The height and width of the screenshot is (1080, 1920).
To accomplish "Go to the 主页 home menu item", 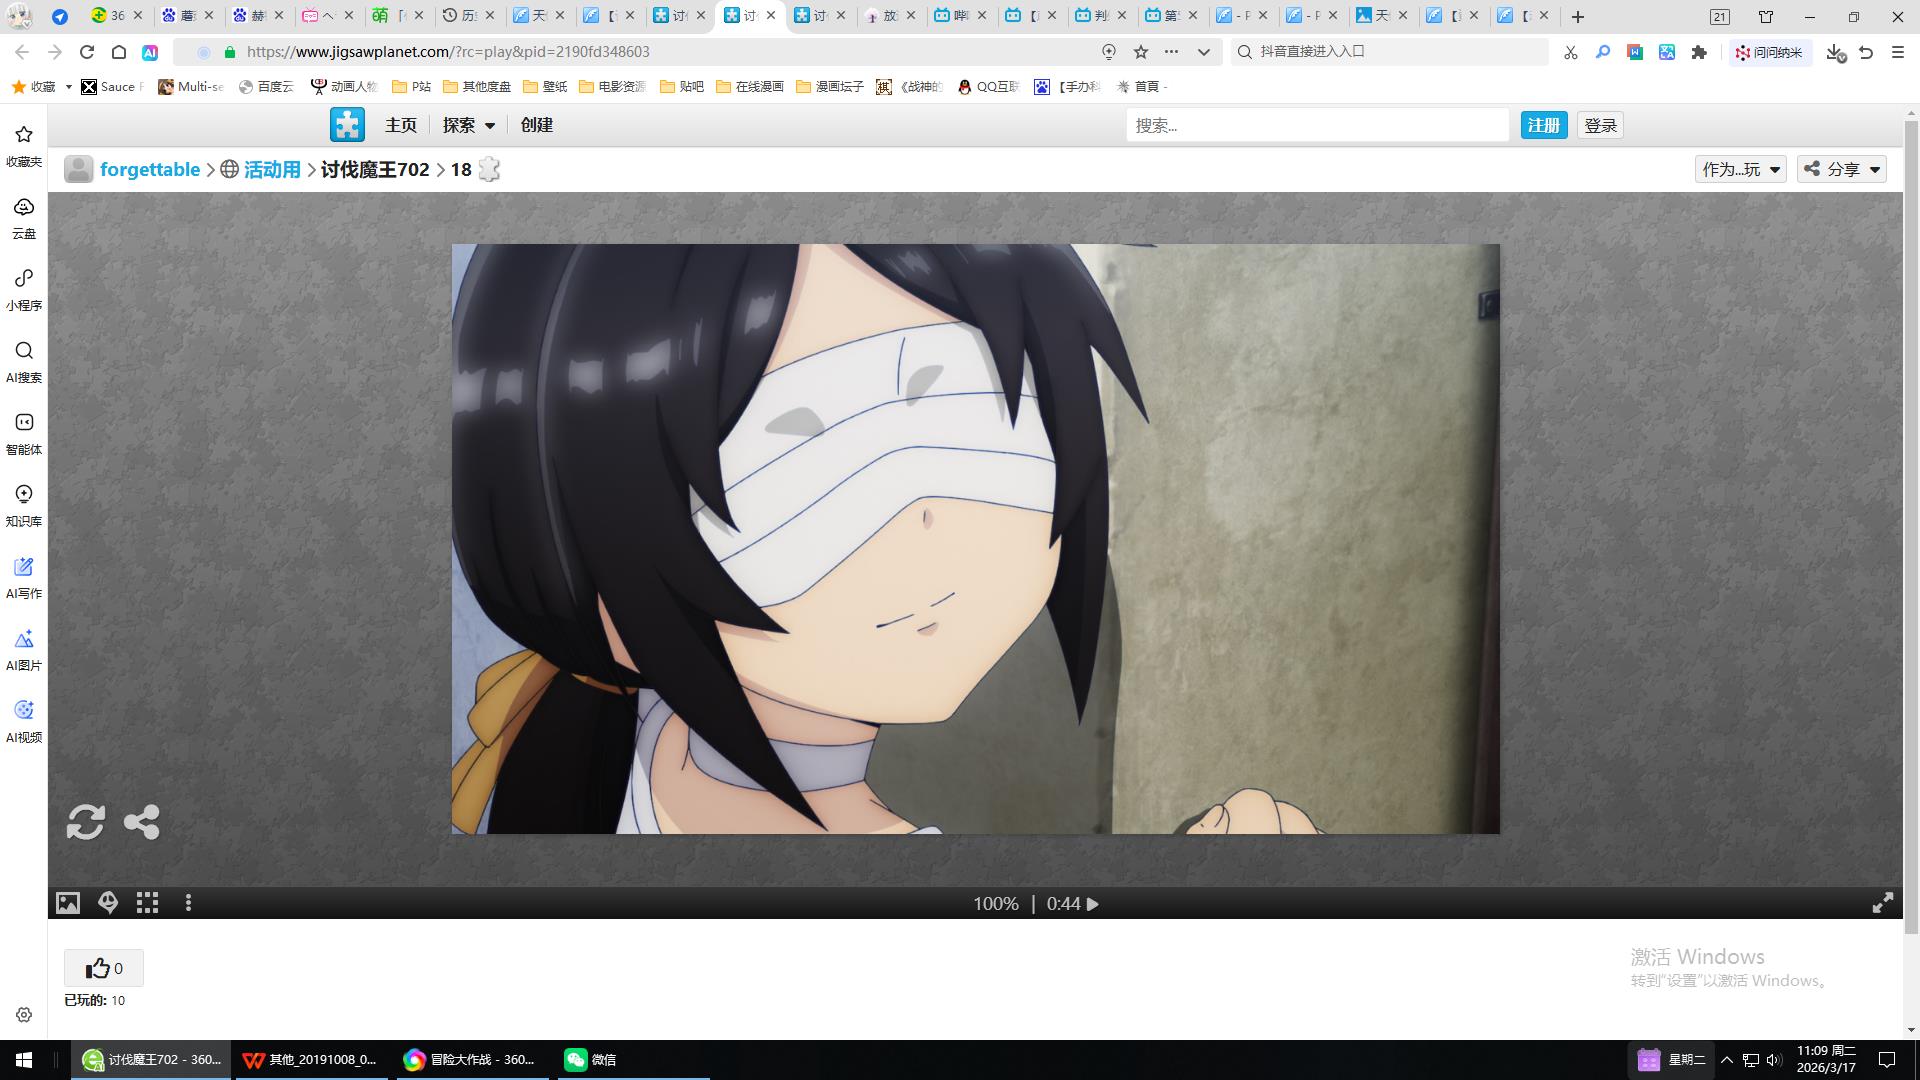I will coord(401,125).
